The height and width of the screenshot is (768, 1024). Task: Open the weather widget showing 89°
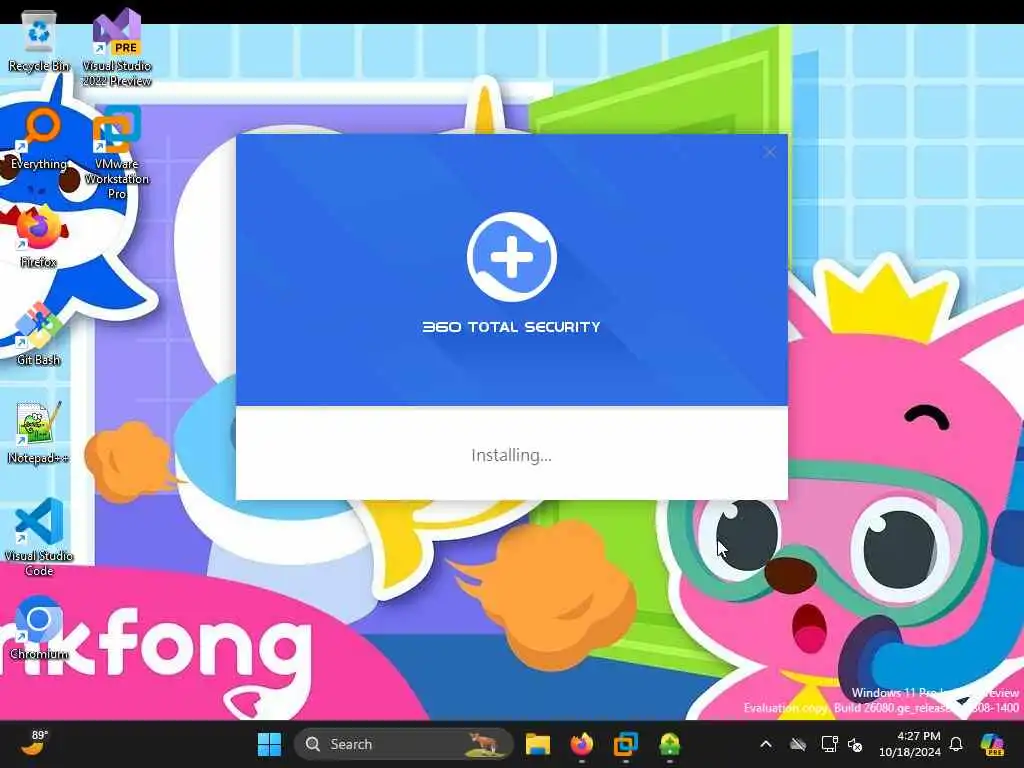click(35, 743)
